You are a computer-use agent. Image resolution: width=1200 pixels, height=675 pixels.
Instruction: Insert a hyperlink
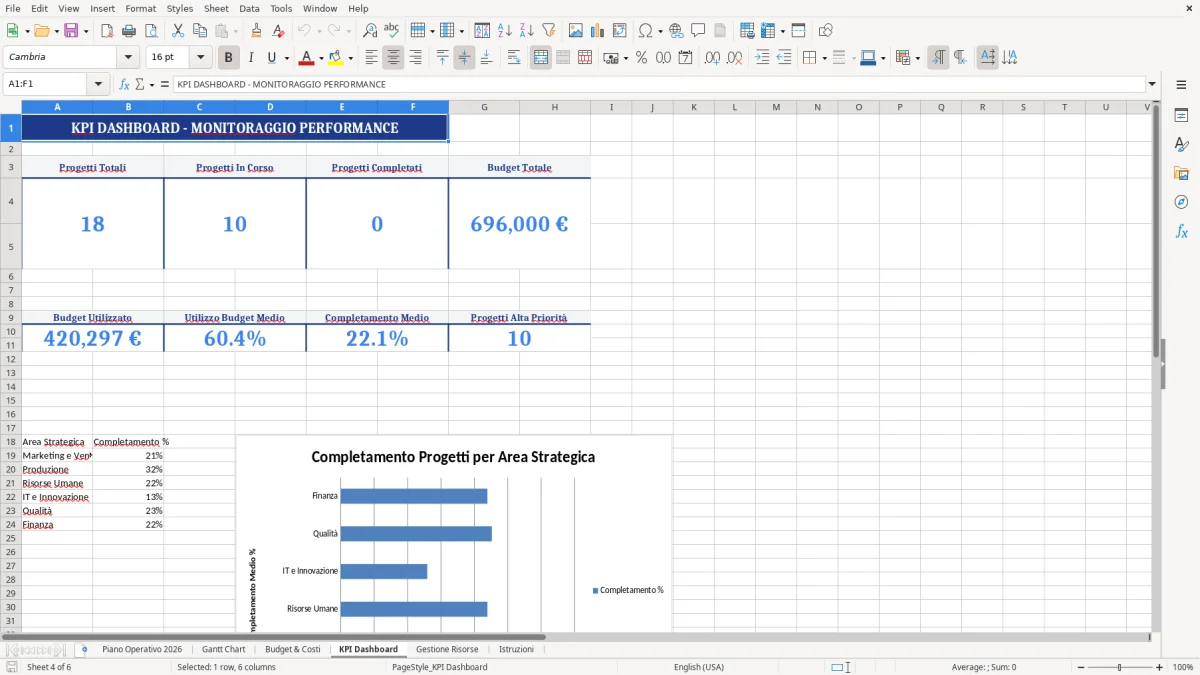[676, 31]
